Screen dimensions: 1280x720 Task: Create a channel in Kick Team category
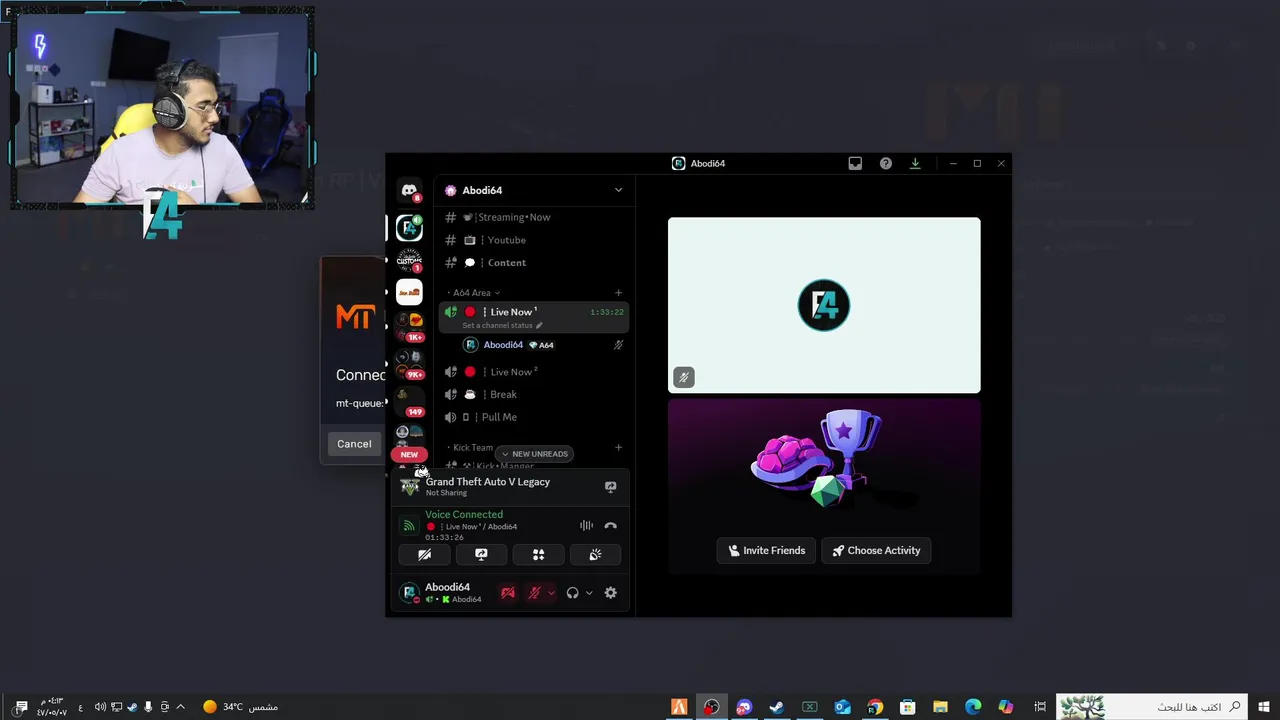point(619,448)
